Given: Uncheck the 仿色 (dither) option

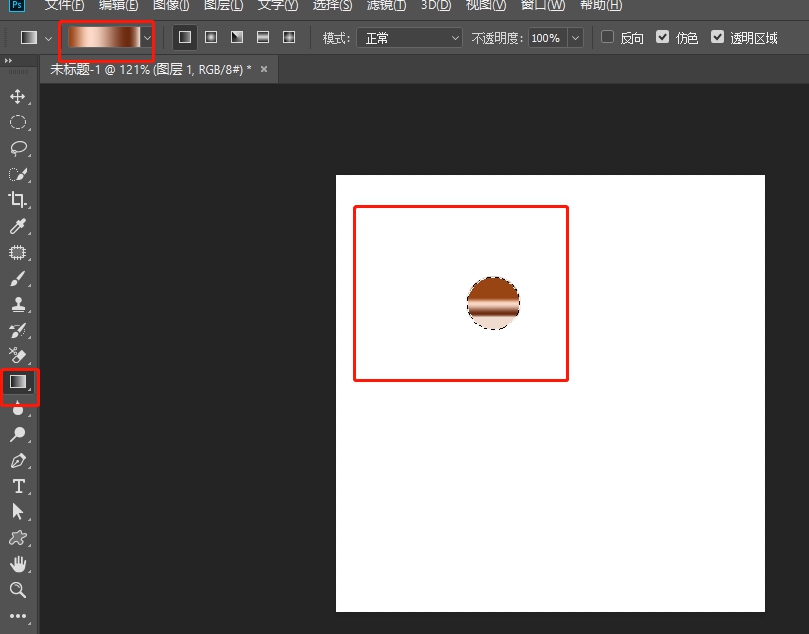Looking at the screenshot, I should (x=663, y=37).
